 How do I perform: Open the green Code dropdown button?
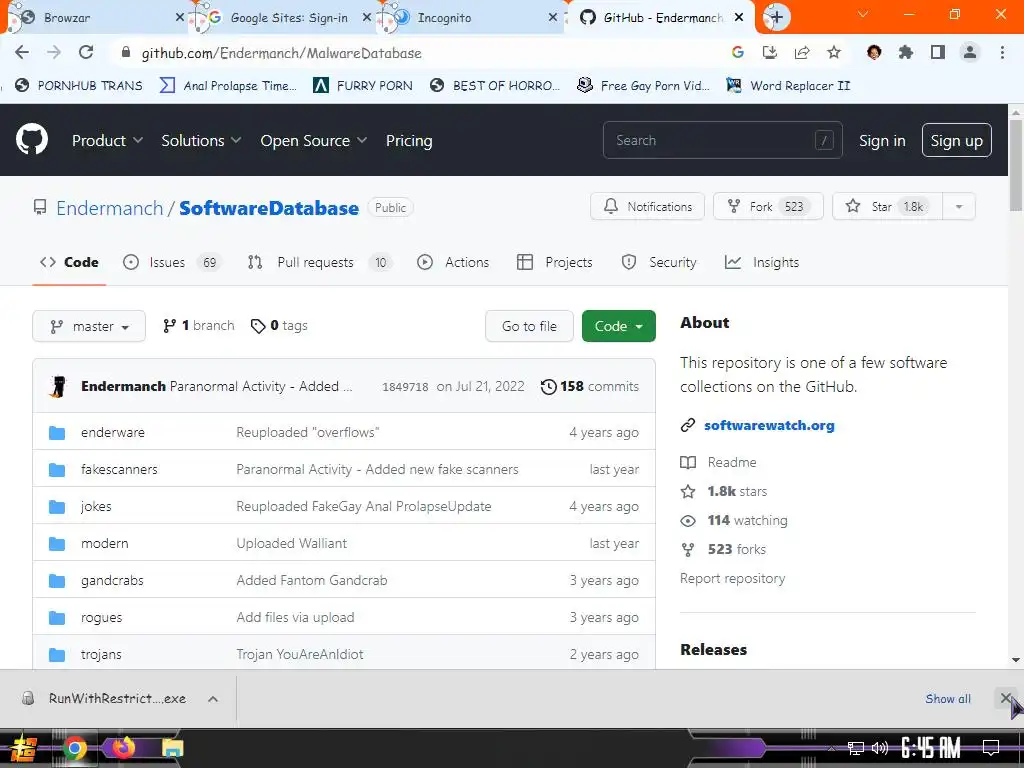click(618, 326)
